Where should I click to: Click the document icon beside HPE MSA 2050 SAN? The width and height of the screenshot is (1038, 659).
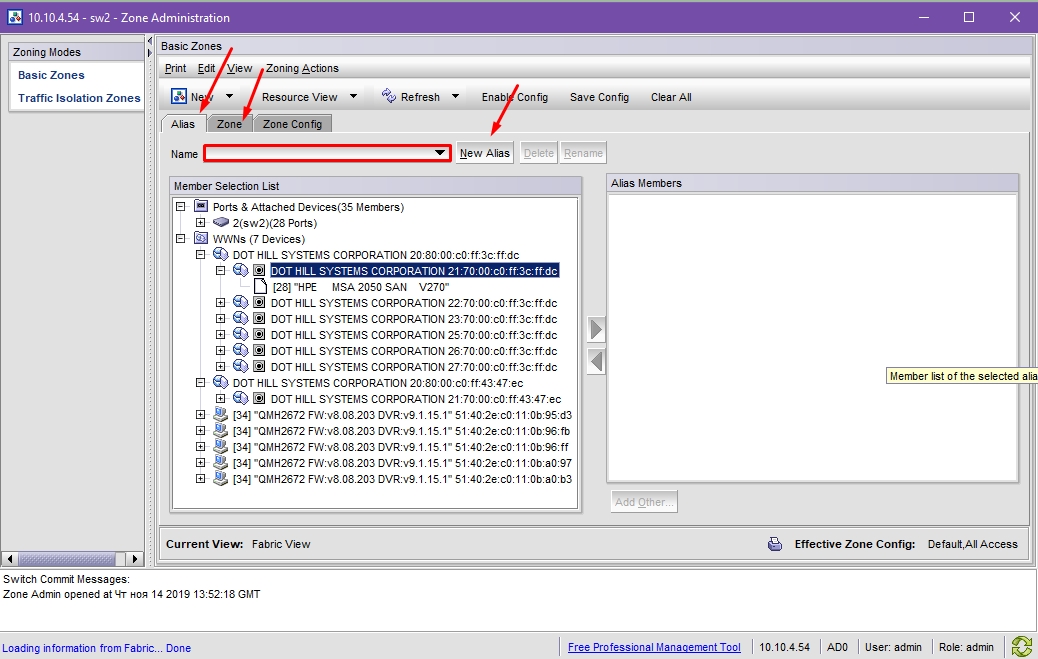(x=261, y=287)
